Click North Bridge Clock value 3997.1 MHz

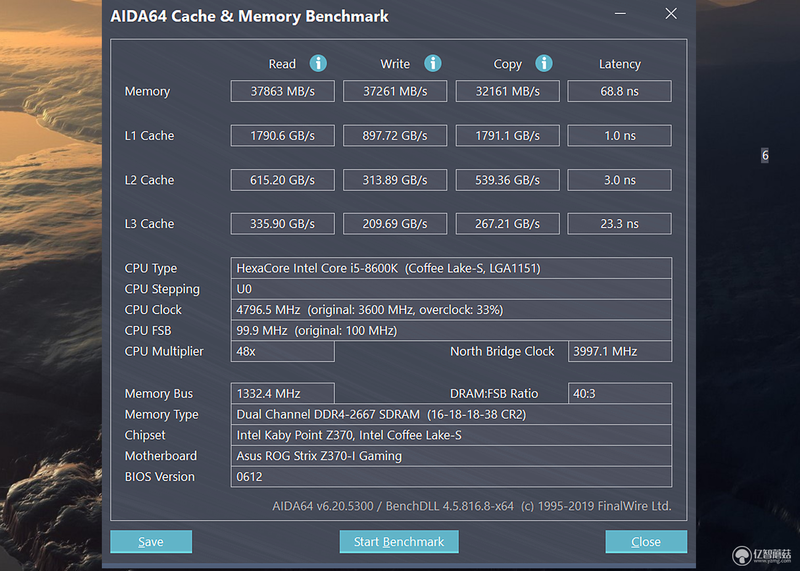tap(620, 351)
